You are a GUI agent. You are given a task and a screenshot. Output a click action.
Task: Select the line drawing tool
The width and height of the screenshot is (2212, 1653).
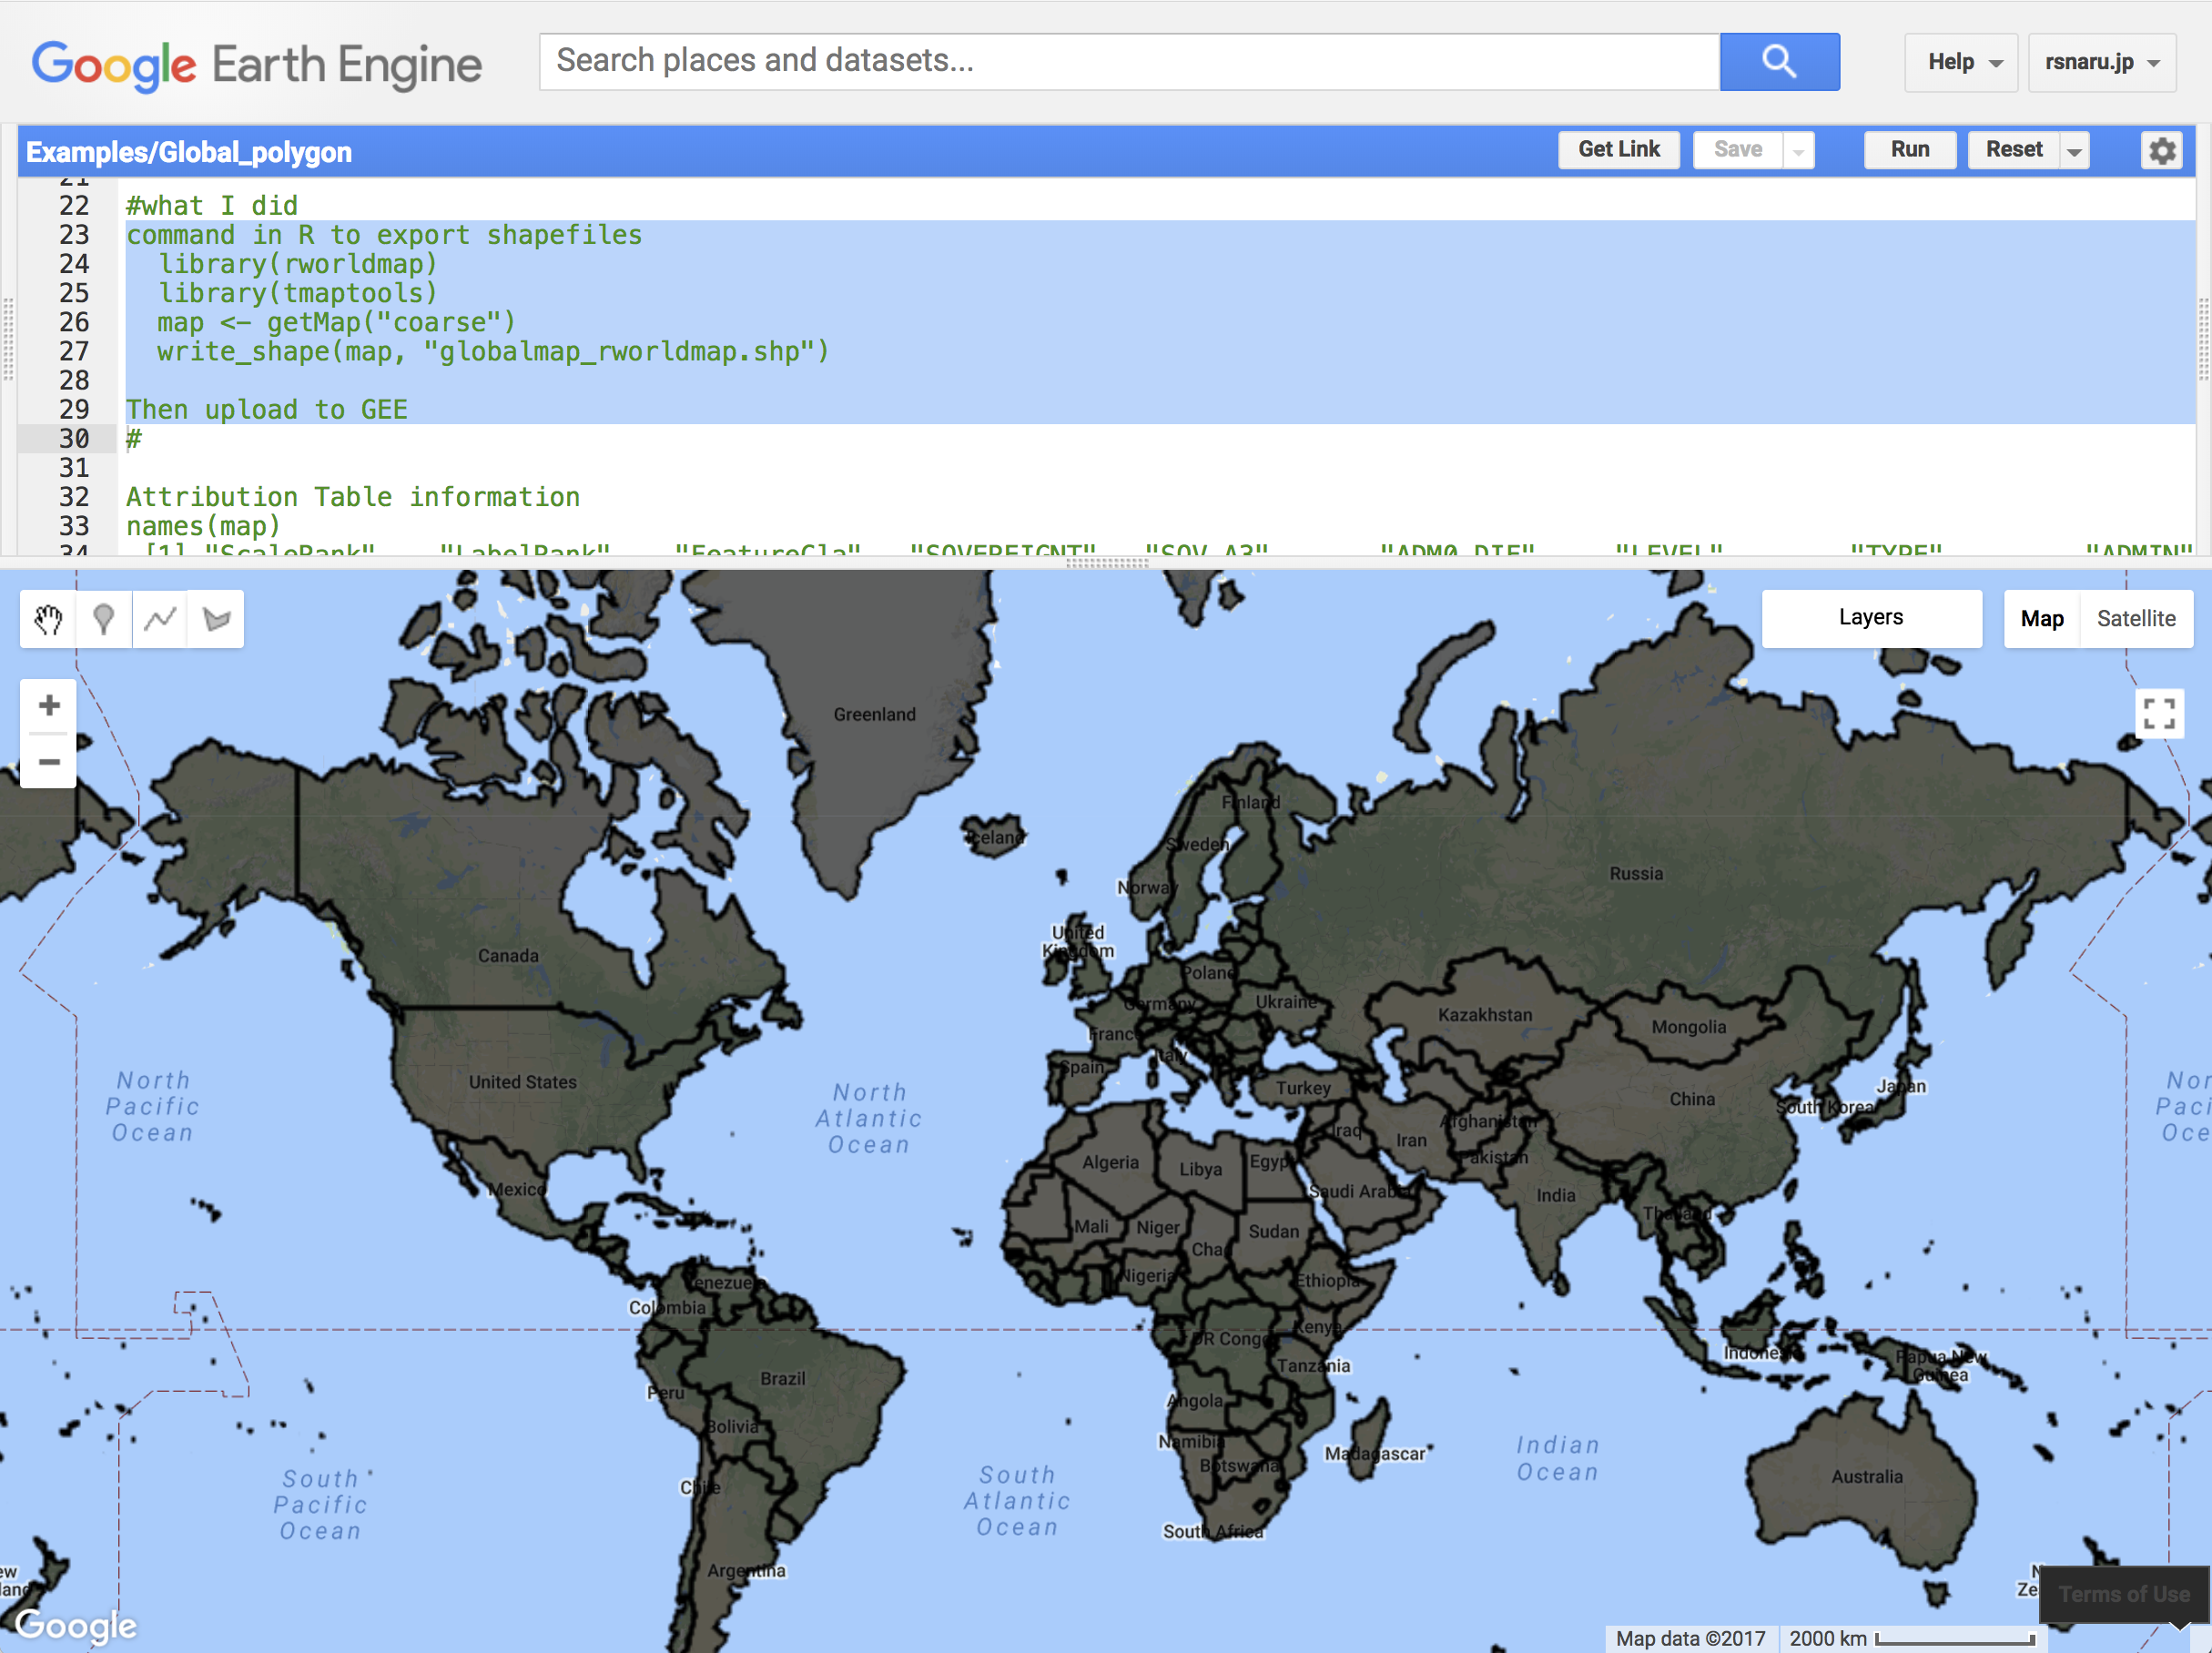[160, 619]
